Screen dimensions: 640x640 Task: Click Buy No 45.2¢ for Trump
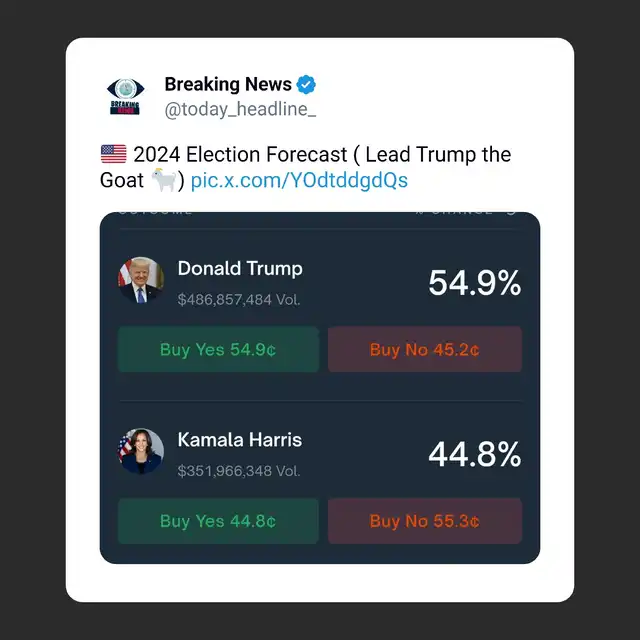pos(425,349)
